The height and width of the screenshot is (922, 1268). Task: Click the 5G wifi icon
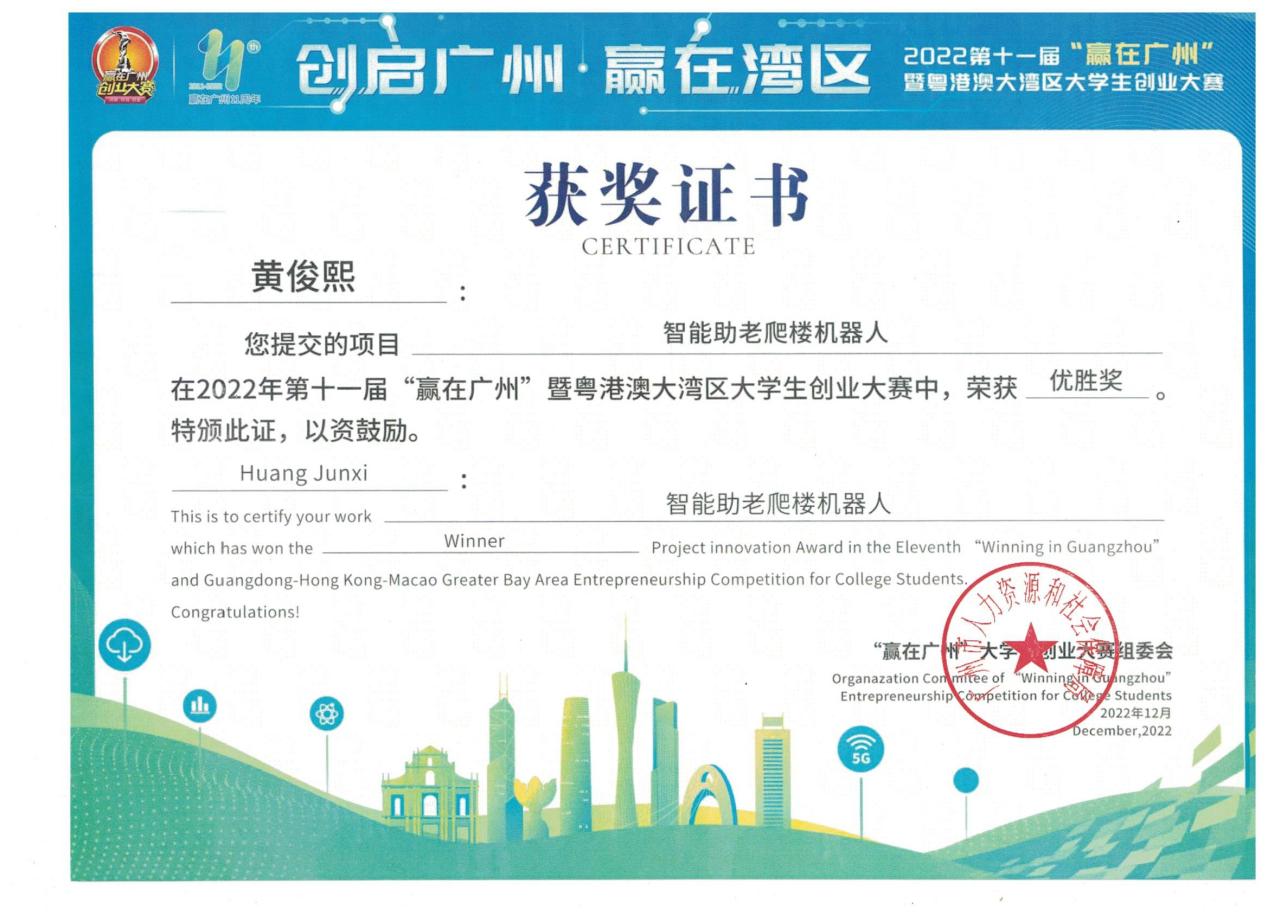coord(860,751)
